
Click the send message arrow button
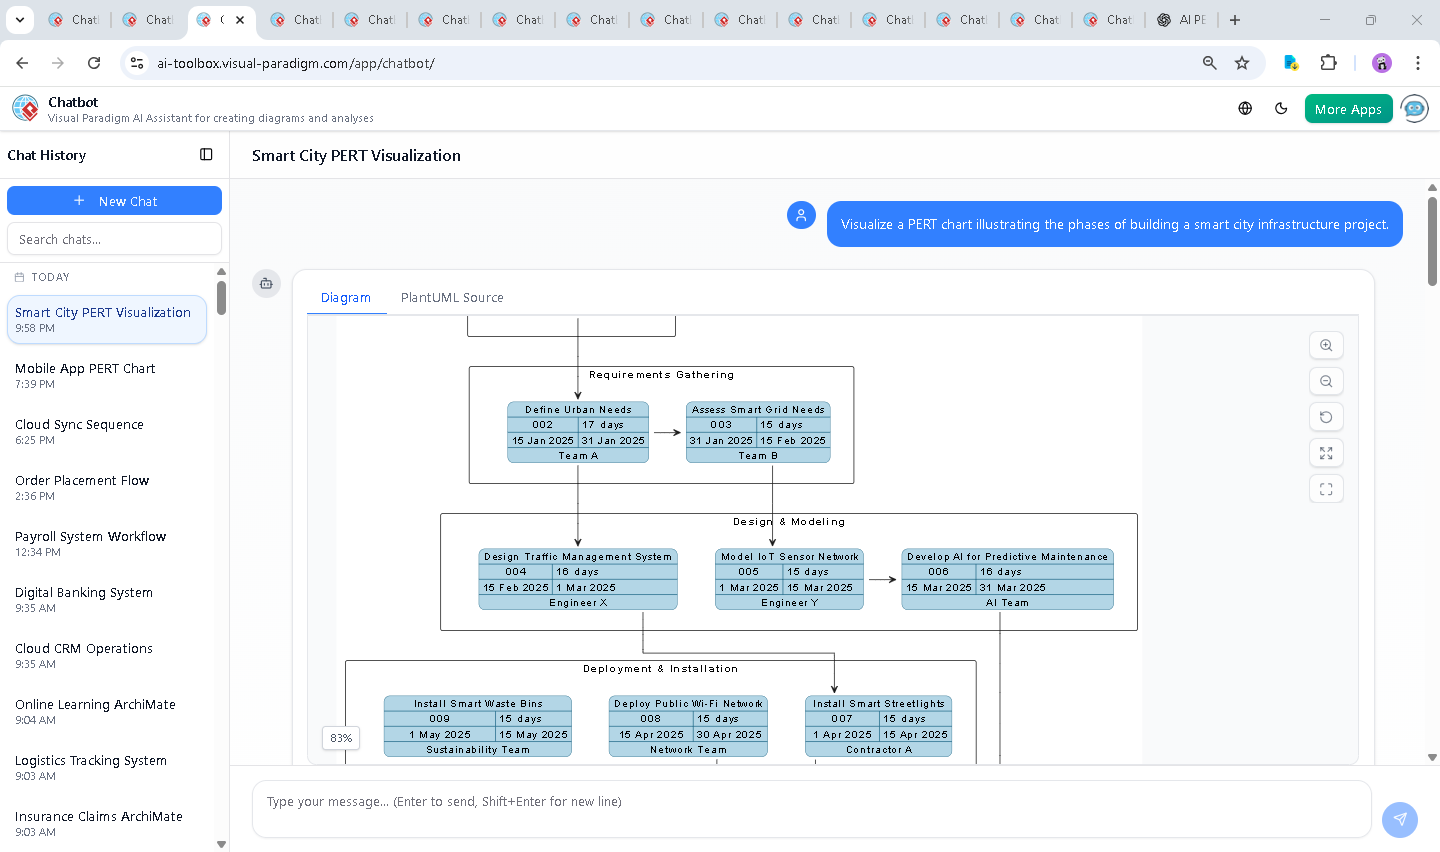[x=1399, y=819]
